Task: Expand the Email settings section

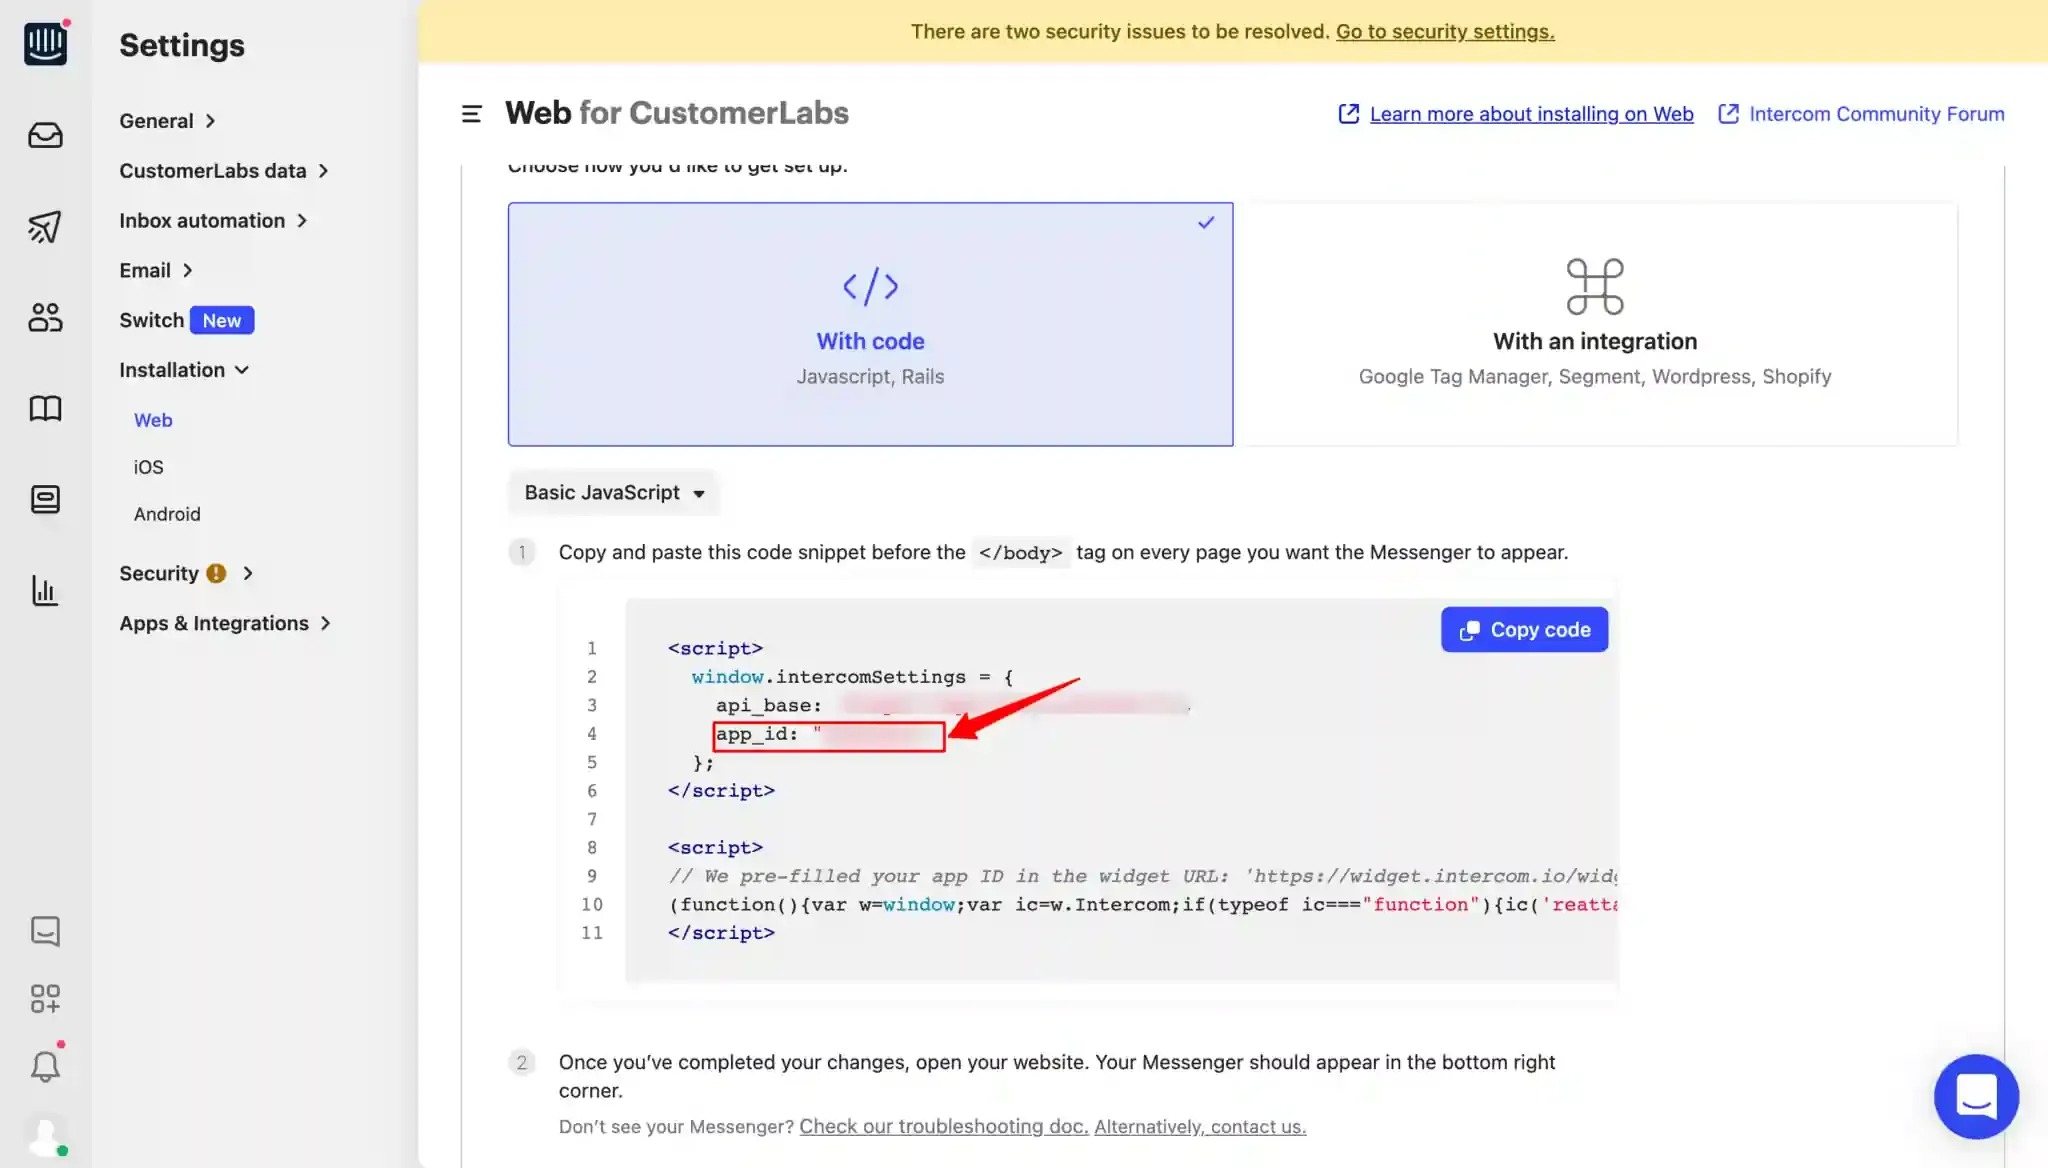Action: (x=156, y=271)
